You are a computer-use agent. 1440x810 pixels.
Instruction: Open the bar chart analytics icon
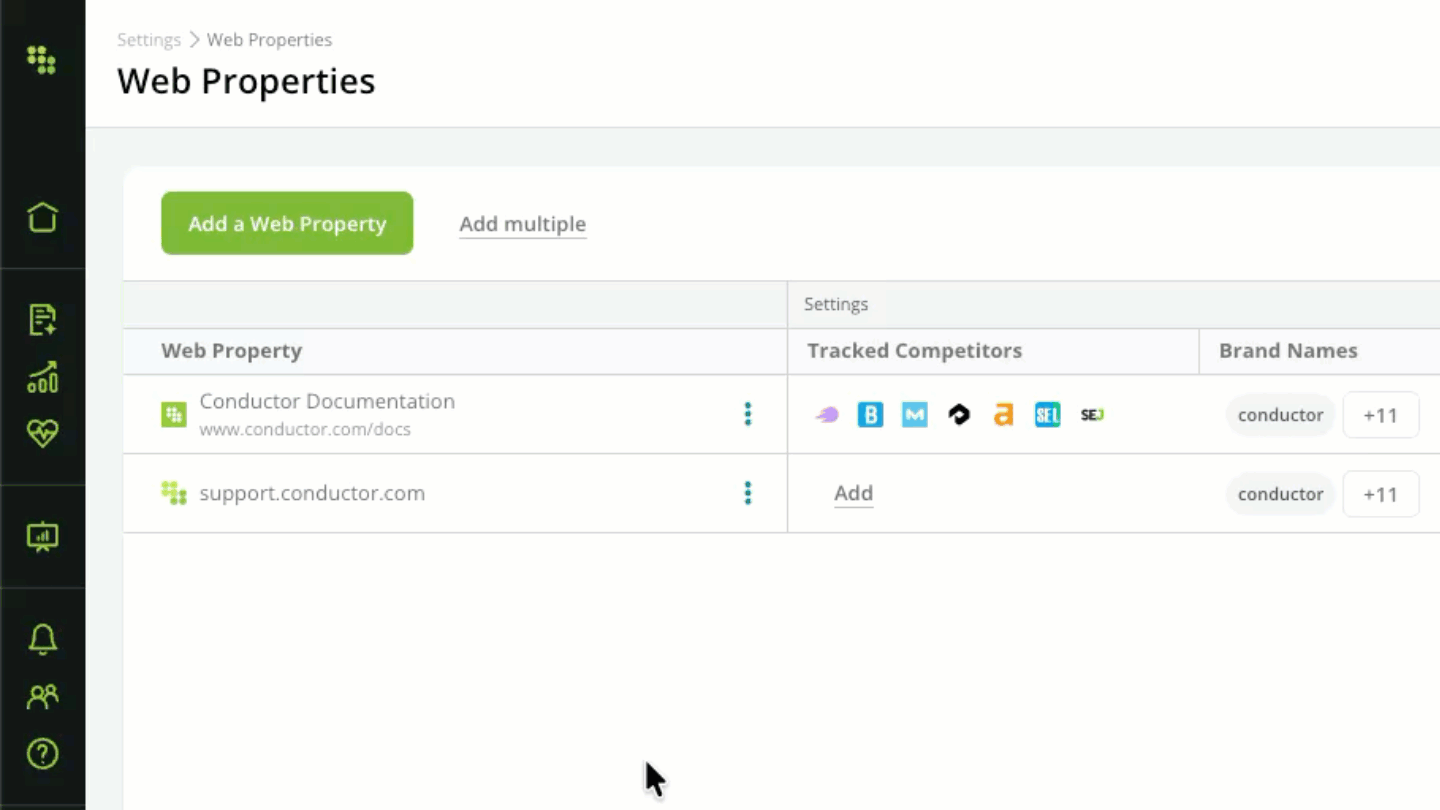click(x=42, y=377)
